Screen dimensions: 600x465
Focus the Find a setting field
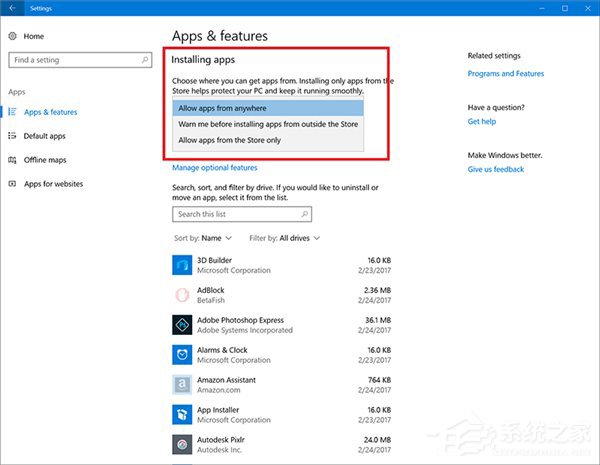click(80, 60)
